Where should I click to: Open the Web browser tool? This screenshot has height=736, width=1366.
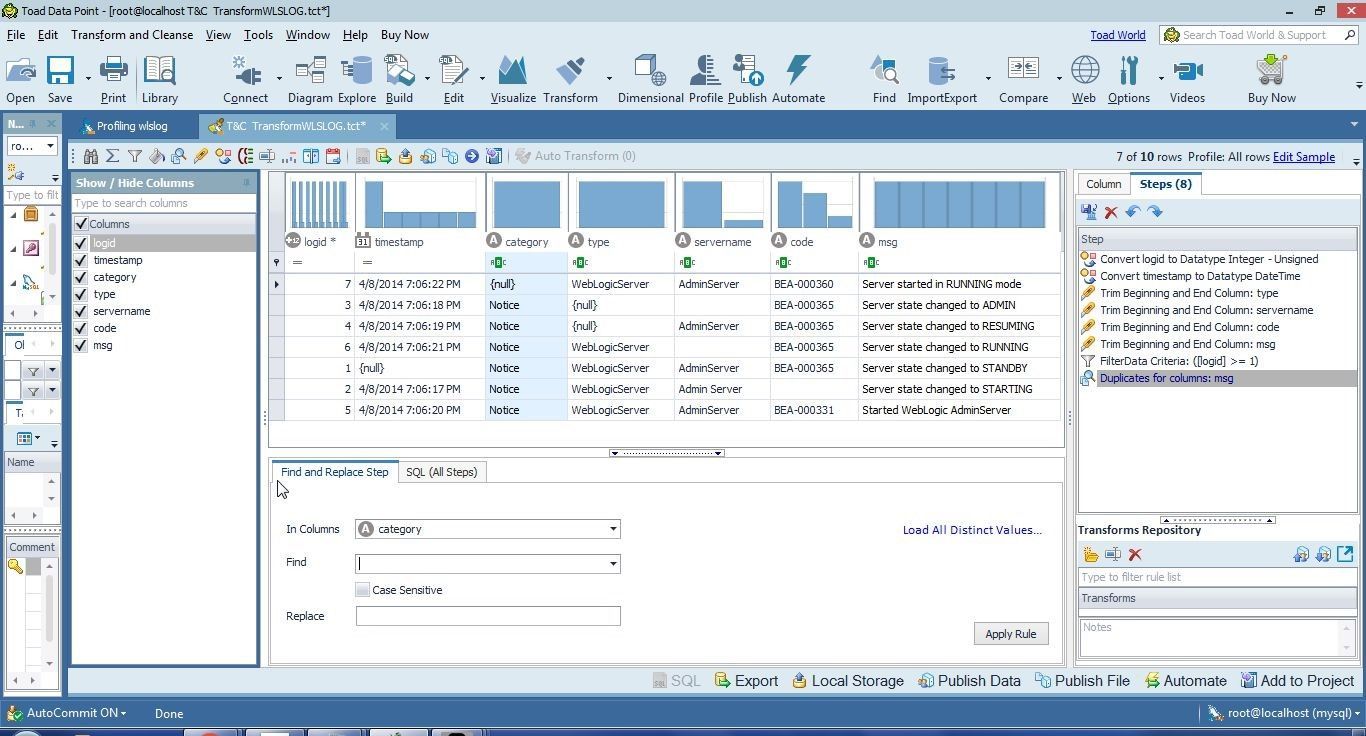[x=1084, y=80]
